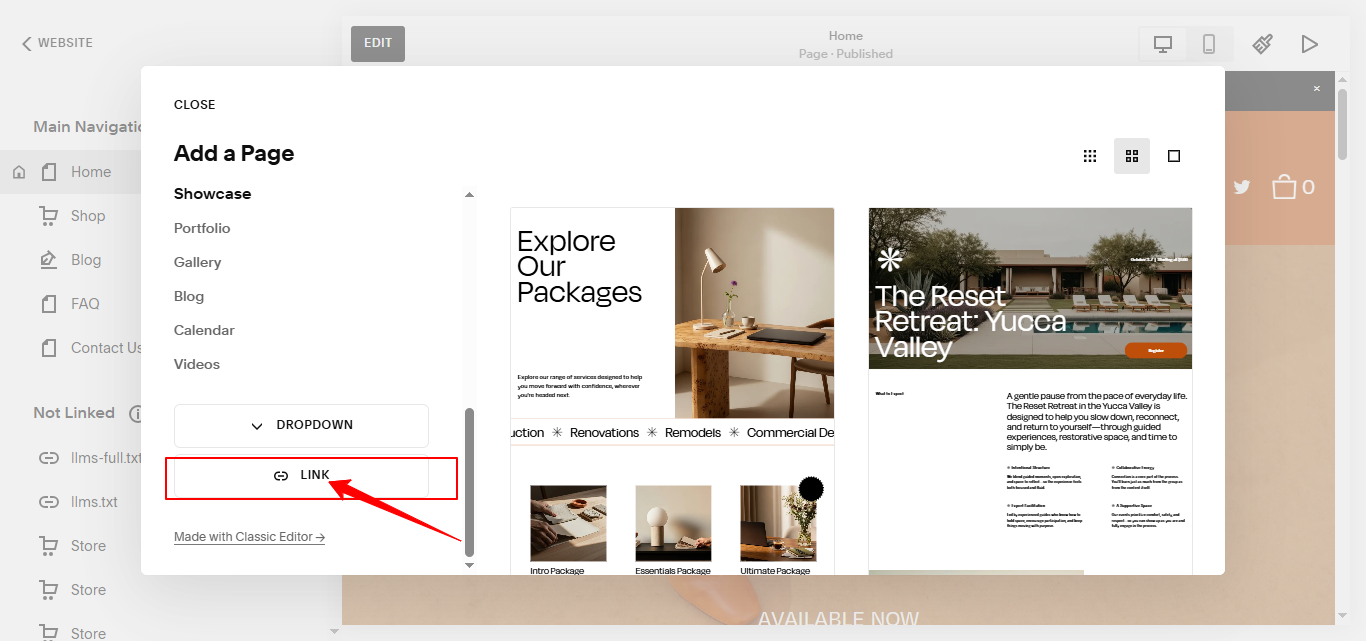Choose Blog in the Showcase list
The image size is (1366, 641).
point(189,296)
